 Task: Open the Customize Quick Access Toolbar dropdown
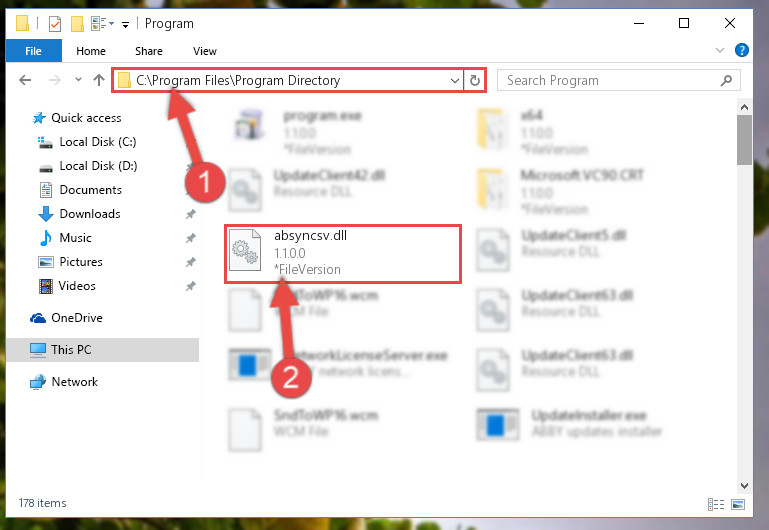(126, 25)
